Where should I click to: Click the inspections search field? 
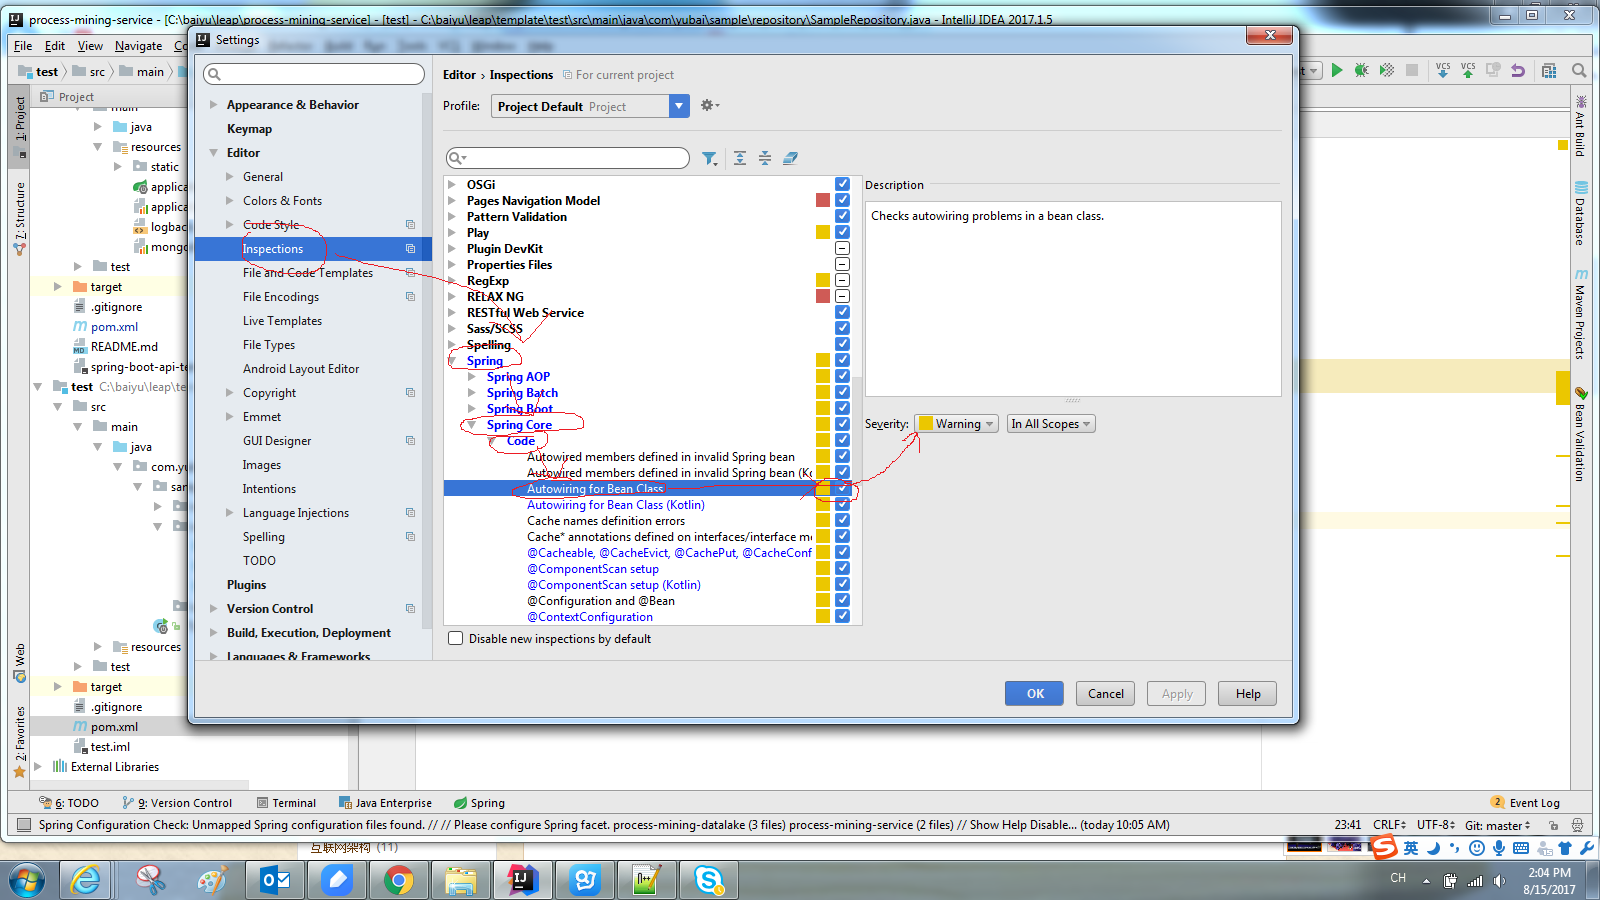(x=567, y=158)
